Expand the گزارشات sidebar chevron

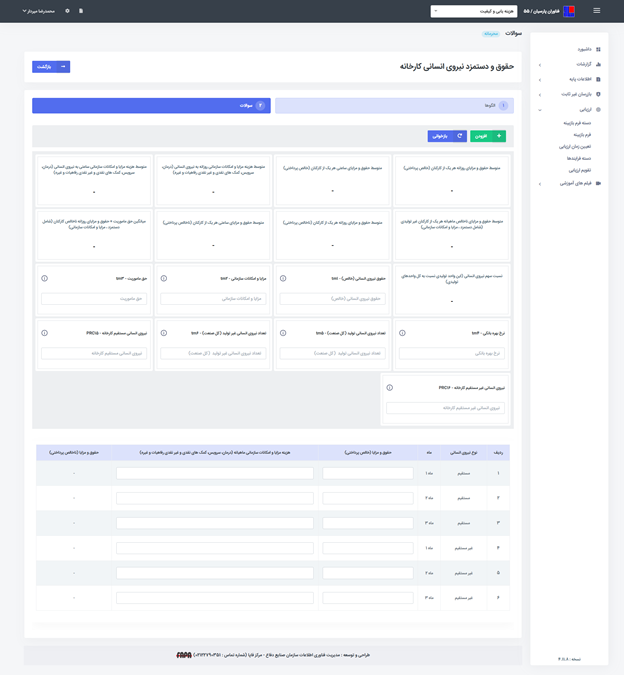(540, 65)
